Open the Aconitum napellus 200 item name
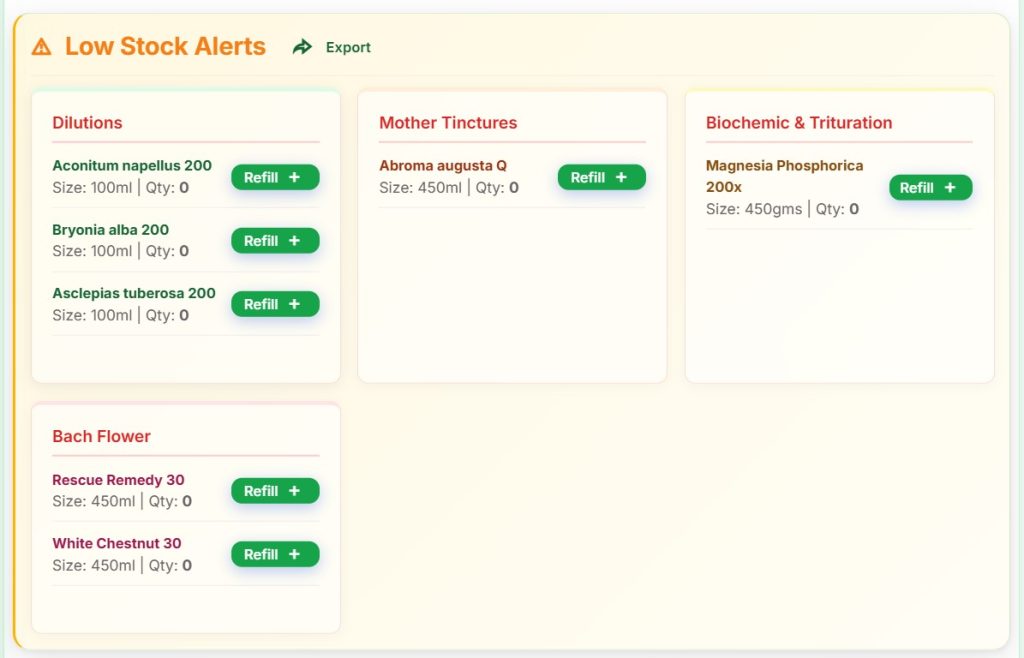1024x658 pixels. coord(132,166)
